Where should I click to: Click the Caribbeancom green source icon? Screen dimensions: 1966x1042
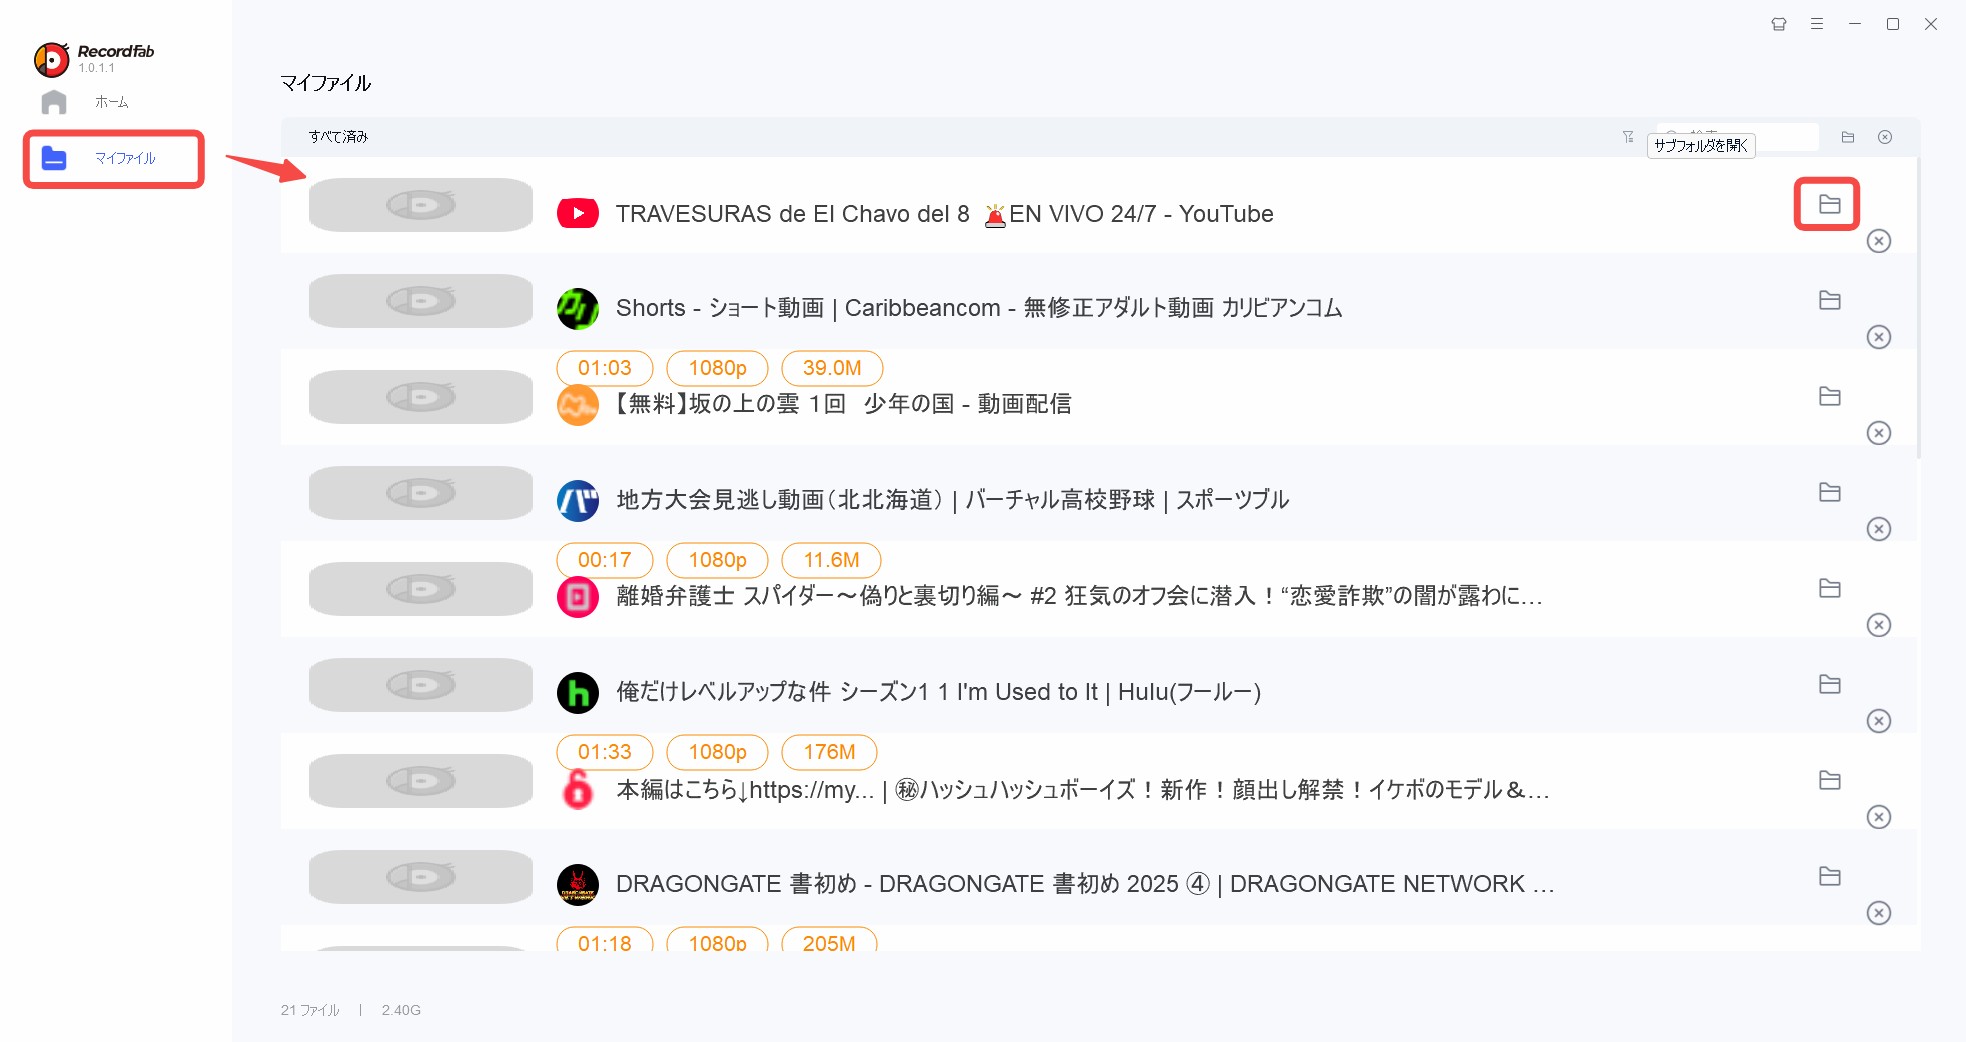point(578,309)
